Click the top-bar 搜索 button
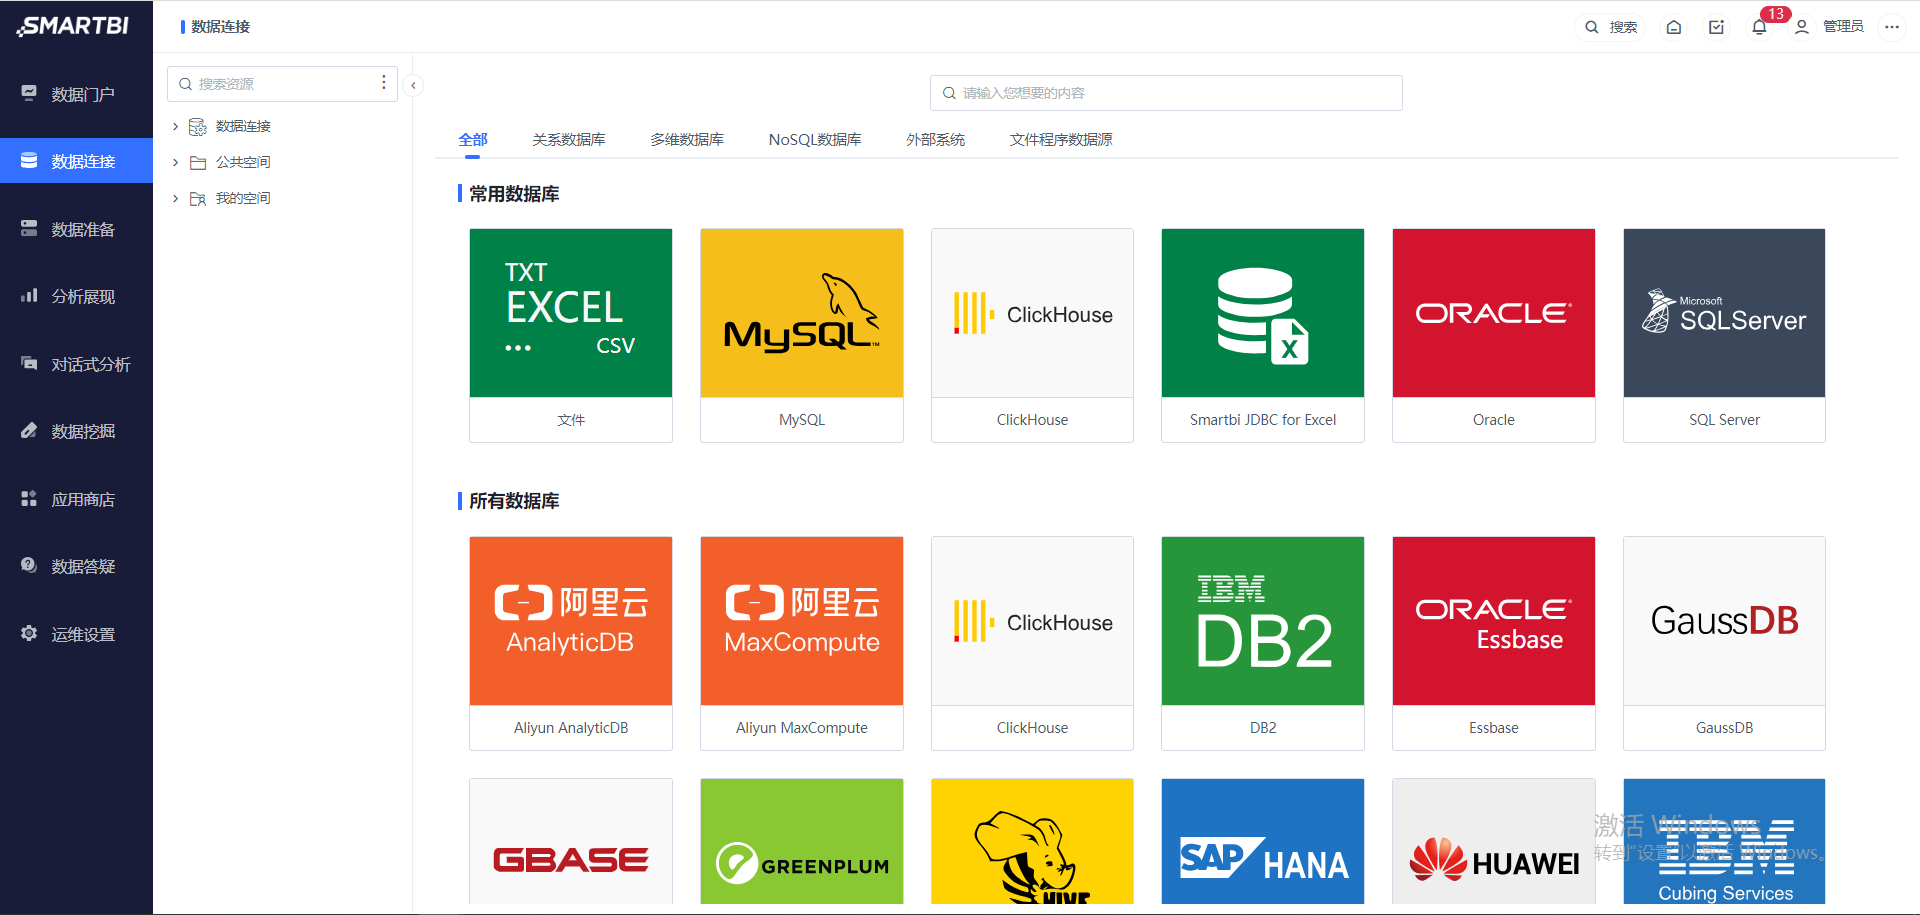This screenshot has height=915, width=1920. coord(1611,27)
